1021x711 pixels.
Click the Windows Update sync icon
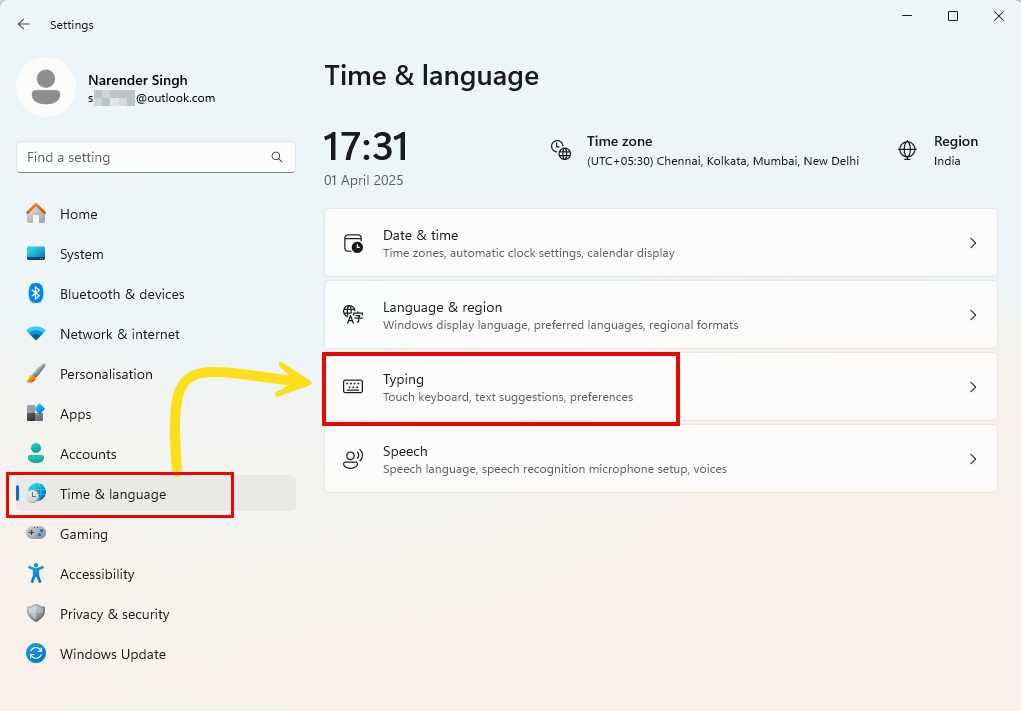(36, 653)
